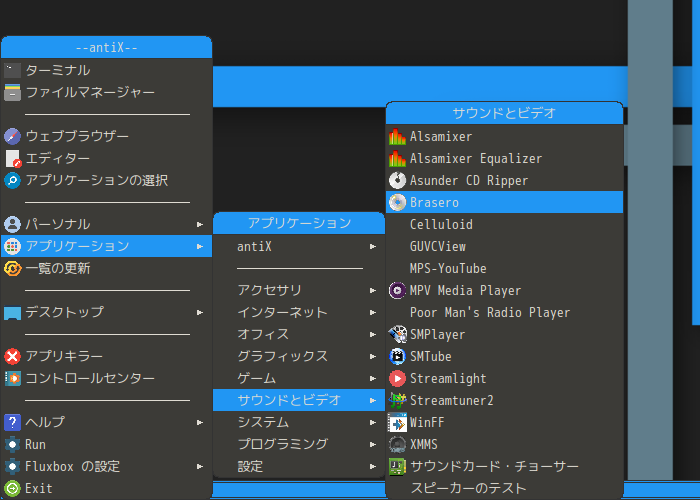Expand the ヘルプ submenu arrow
The width and height of the screenshot is (700, 500).
[200, 422]
